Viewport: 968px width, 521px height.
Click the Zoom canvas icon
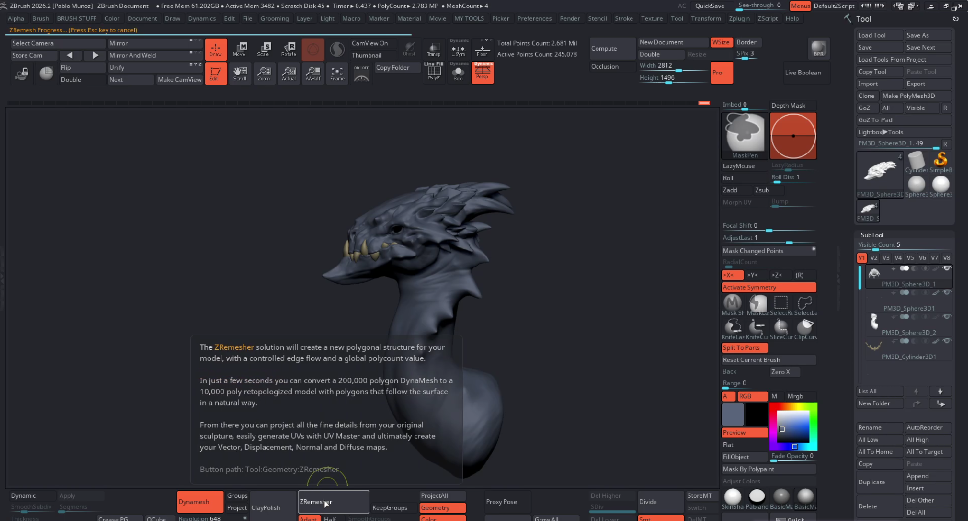[x=264, y=73]
